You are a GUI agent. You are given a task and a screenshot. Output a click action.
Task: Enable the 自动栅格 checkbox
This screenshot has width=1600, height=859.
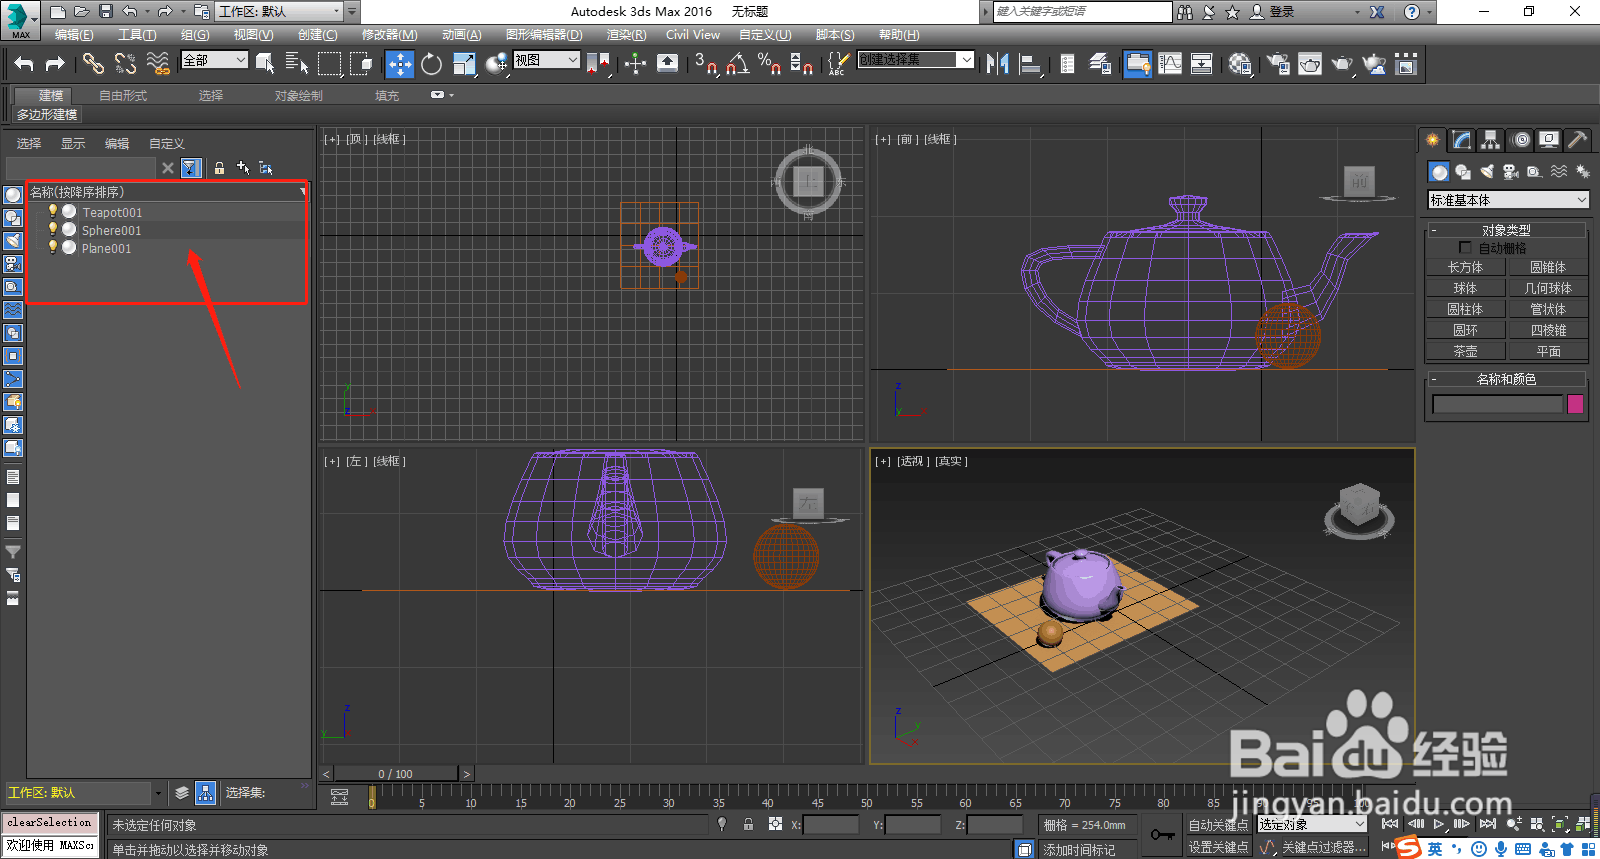pos(1466,247)
